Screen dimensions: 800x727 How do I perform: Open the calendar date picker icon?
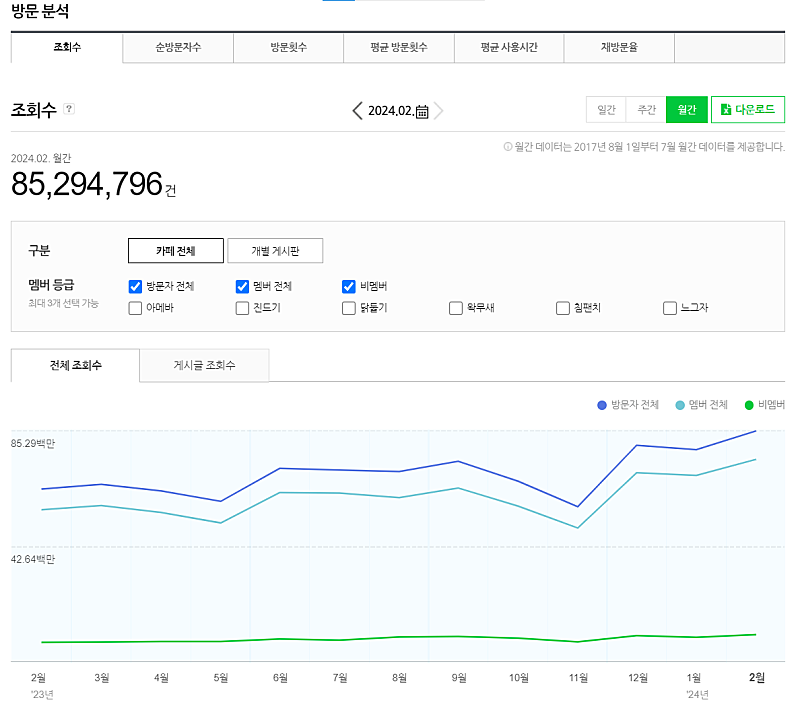(x=422, y=111)
